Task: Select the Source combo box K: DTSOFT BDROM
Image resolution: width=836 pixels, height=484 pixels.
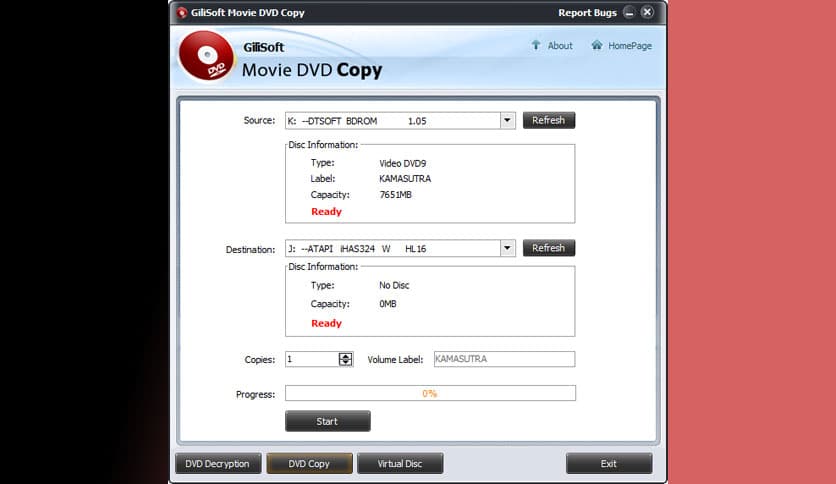Action: [x=400, y=120]
